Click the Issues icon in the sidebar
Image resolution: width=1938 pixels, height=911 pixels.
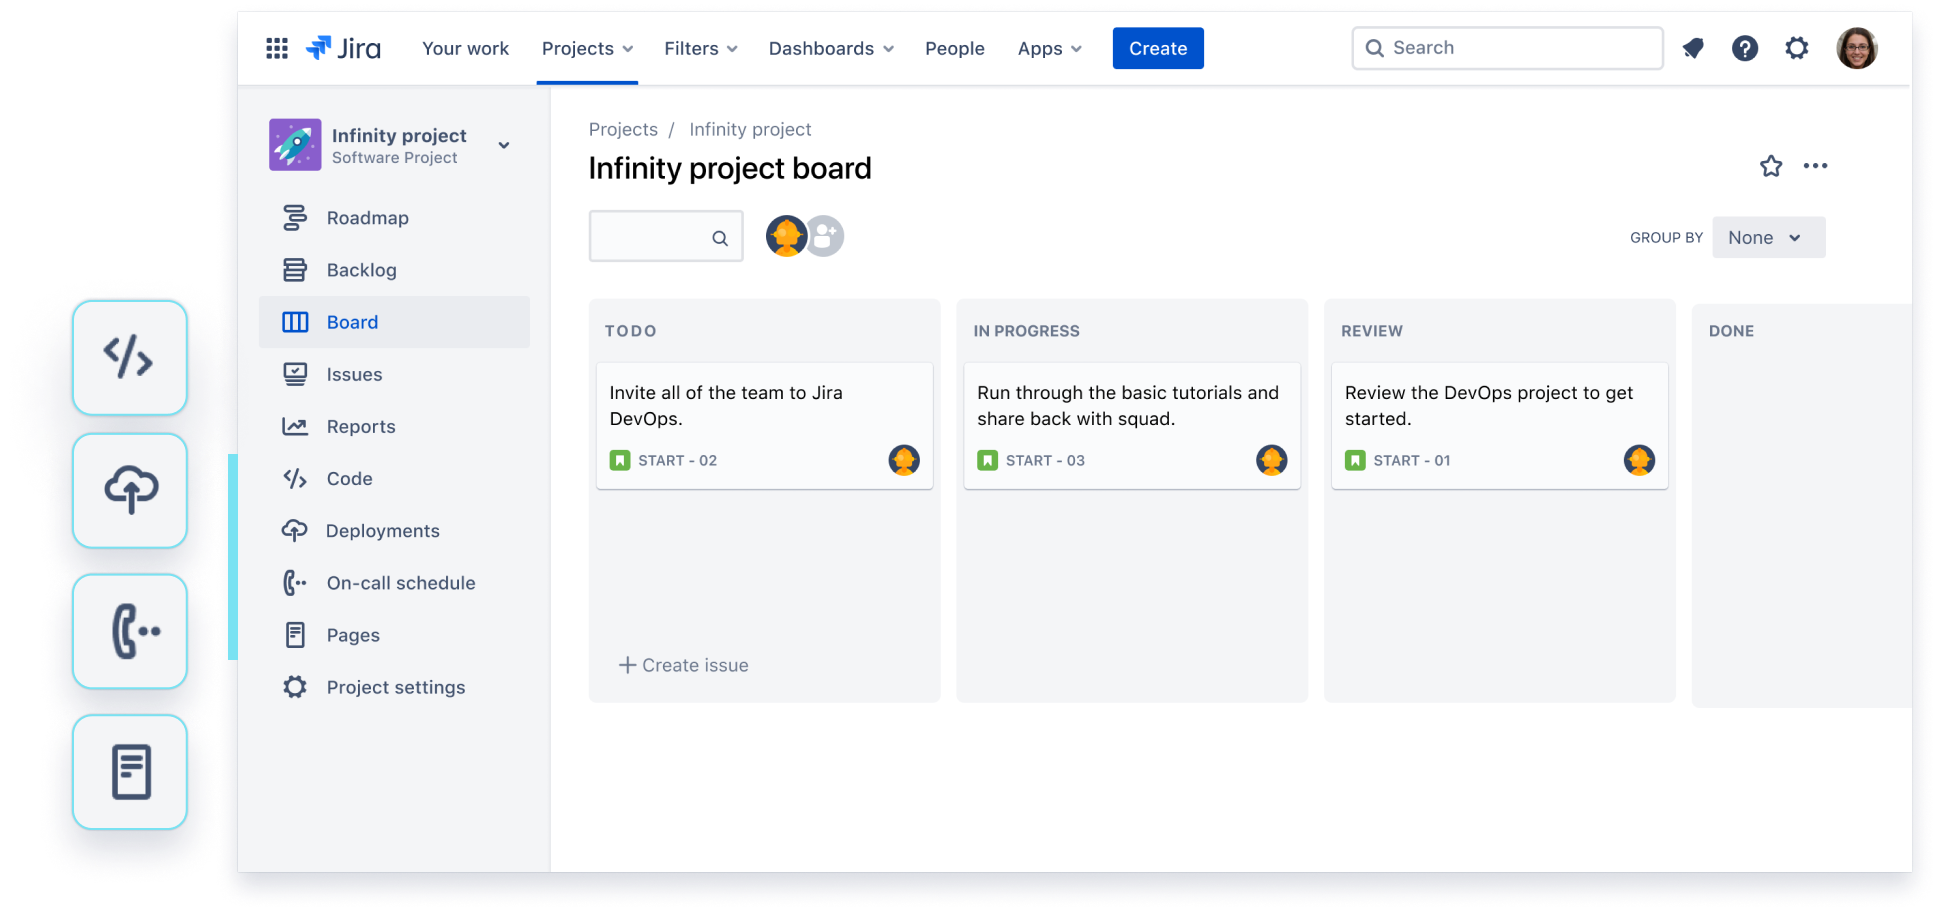point(295,373)
